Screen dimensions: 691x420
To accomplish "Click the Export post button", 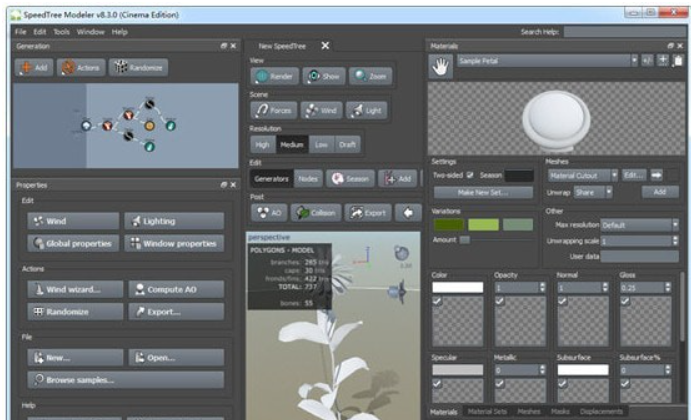I will (x=368, y=213).
